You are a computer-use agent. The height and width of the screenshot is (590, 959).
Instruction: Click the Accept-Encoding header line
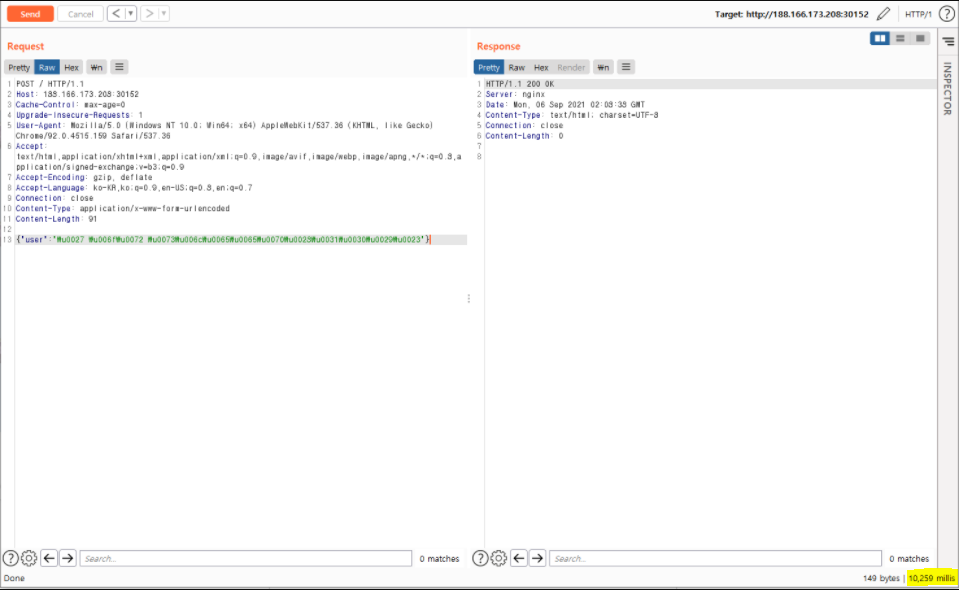(x=84, y=177)
